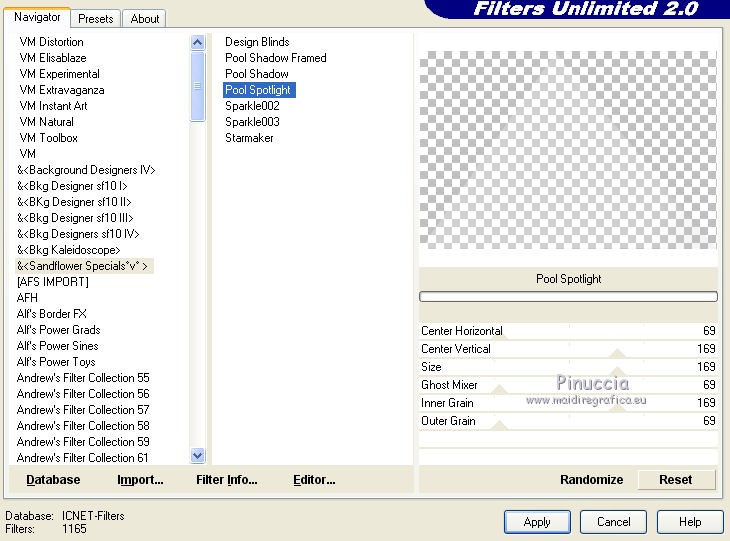
Task: Select Andrew's Filter Collection 58
Action: (83, 426)
